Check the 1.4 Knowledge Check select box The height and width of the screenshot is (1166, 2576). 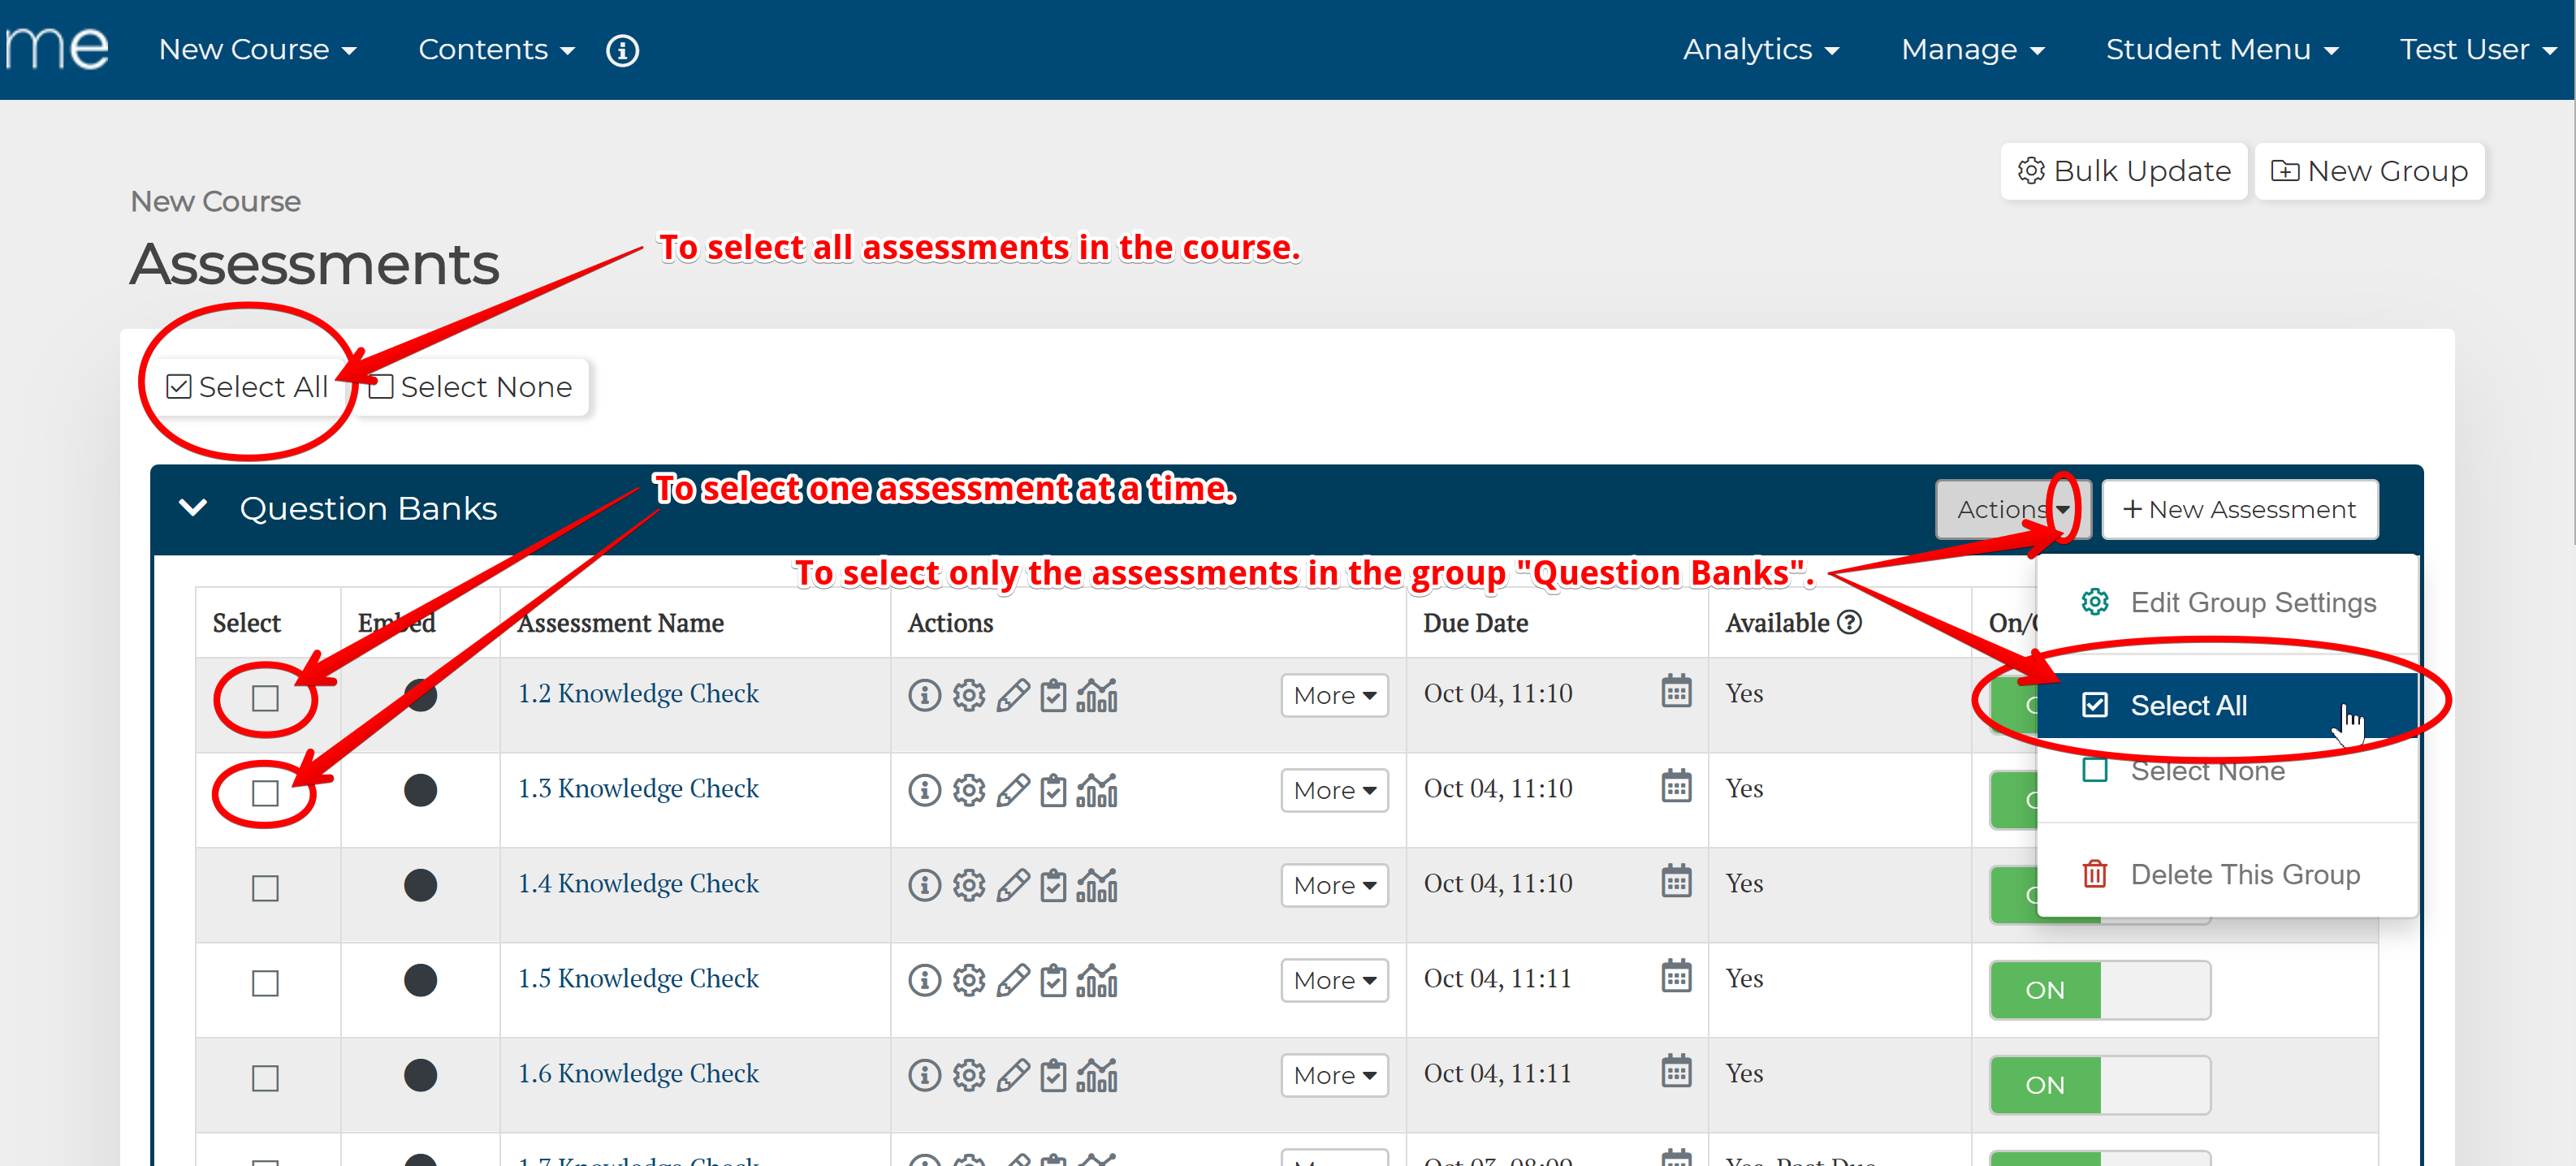(265, 888)
